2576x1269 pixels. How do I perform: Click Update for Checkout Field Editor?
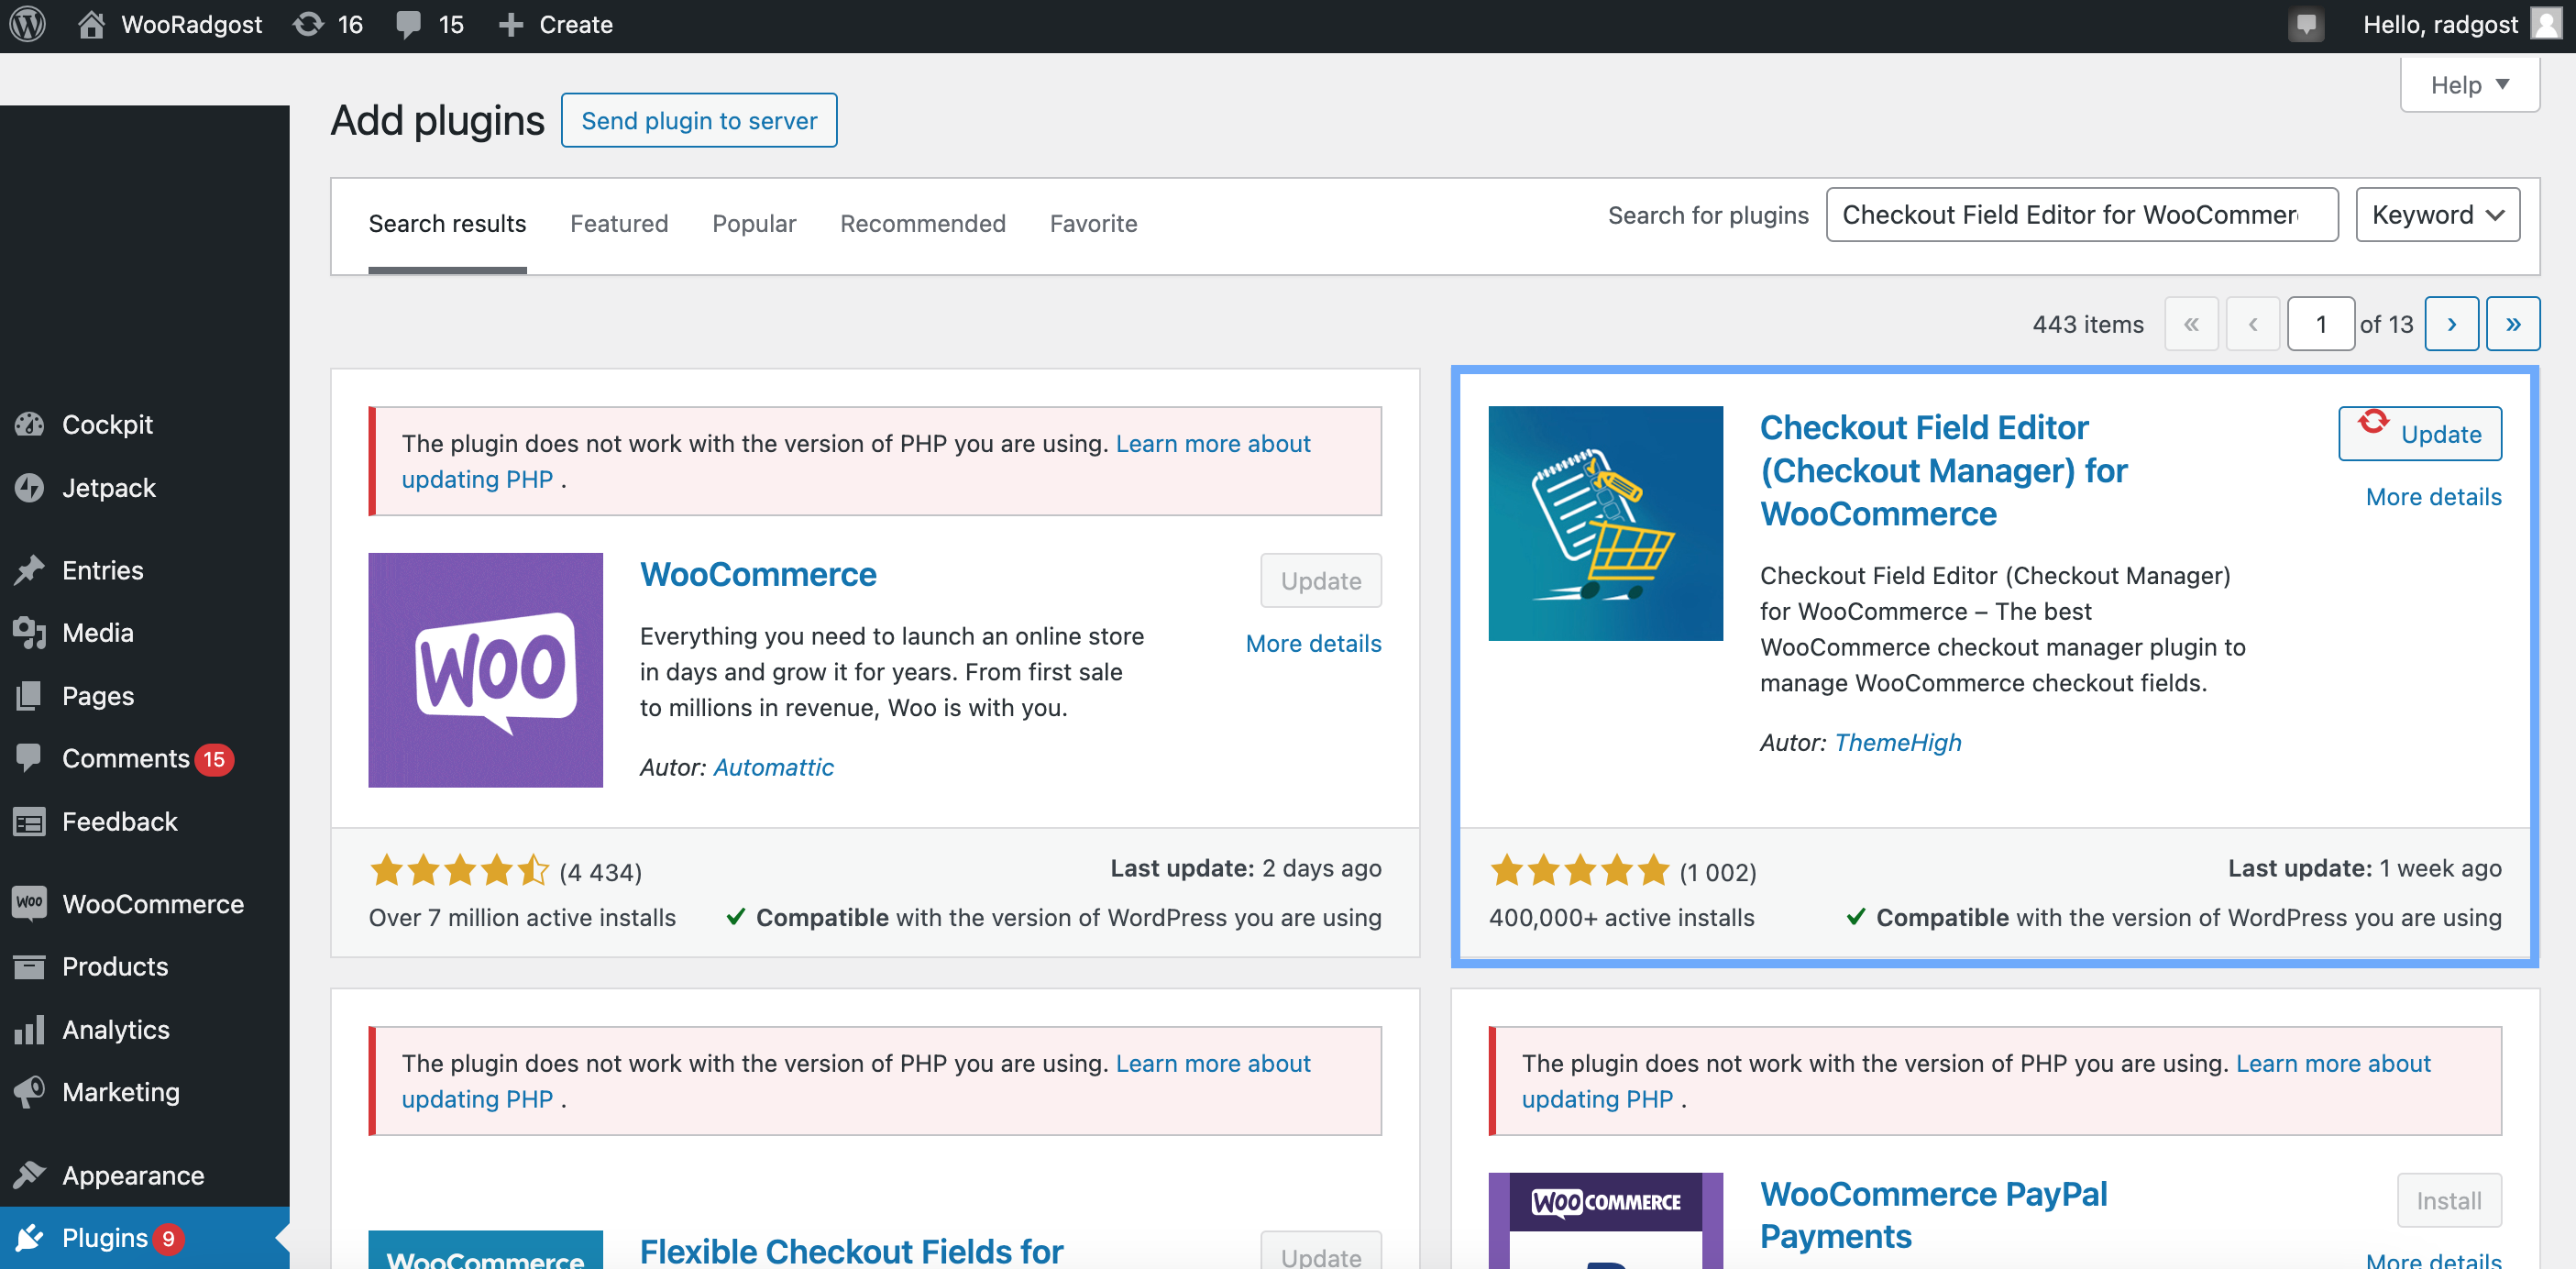[x=2419, y=434]
